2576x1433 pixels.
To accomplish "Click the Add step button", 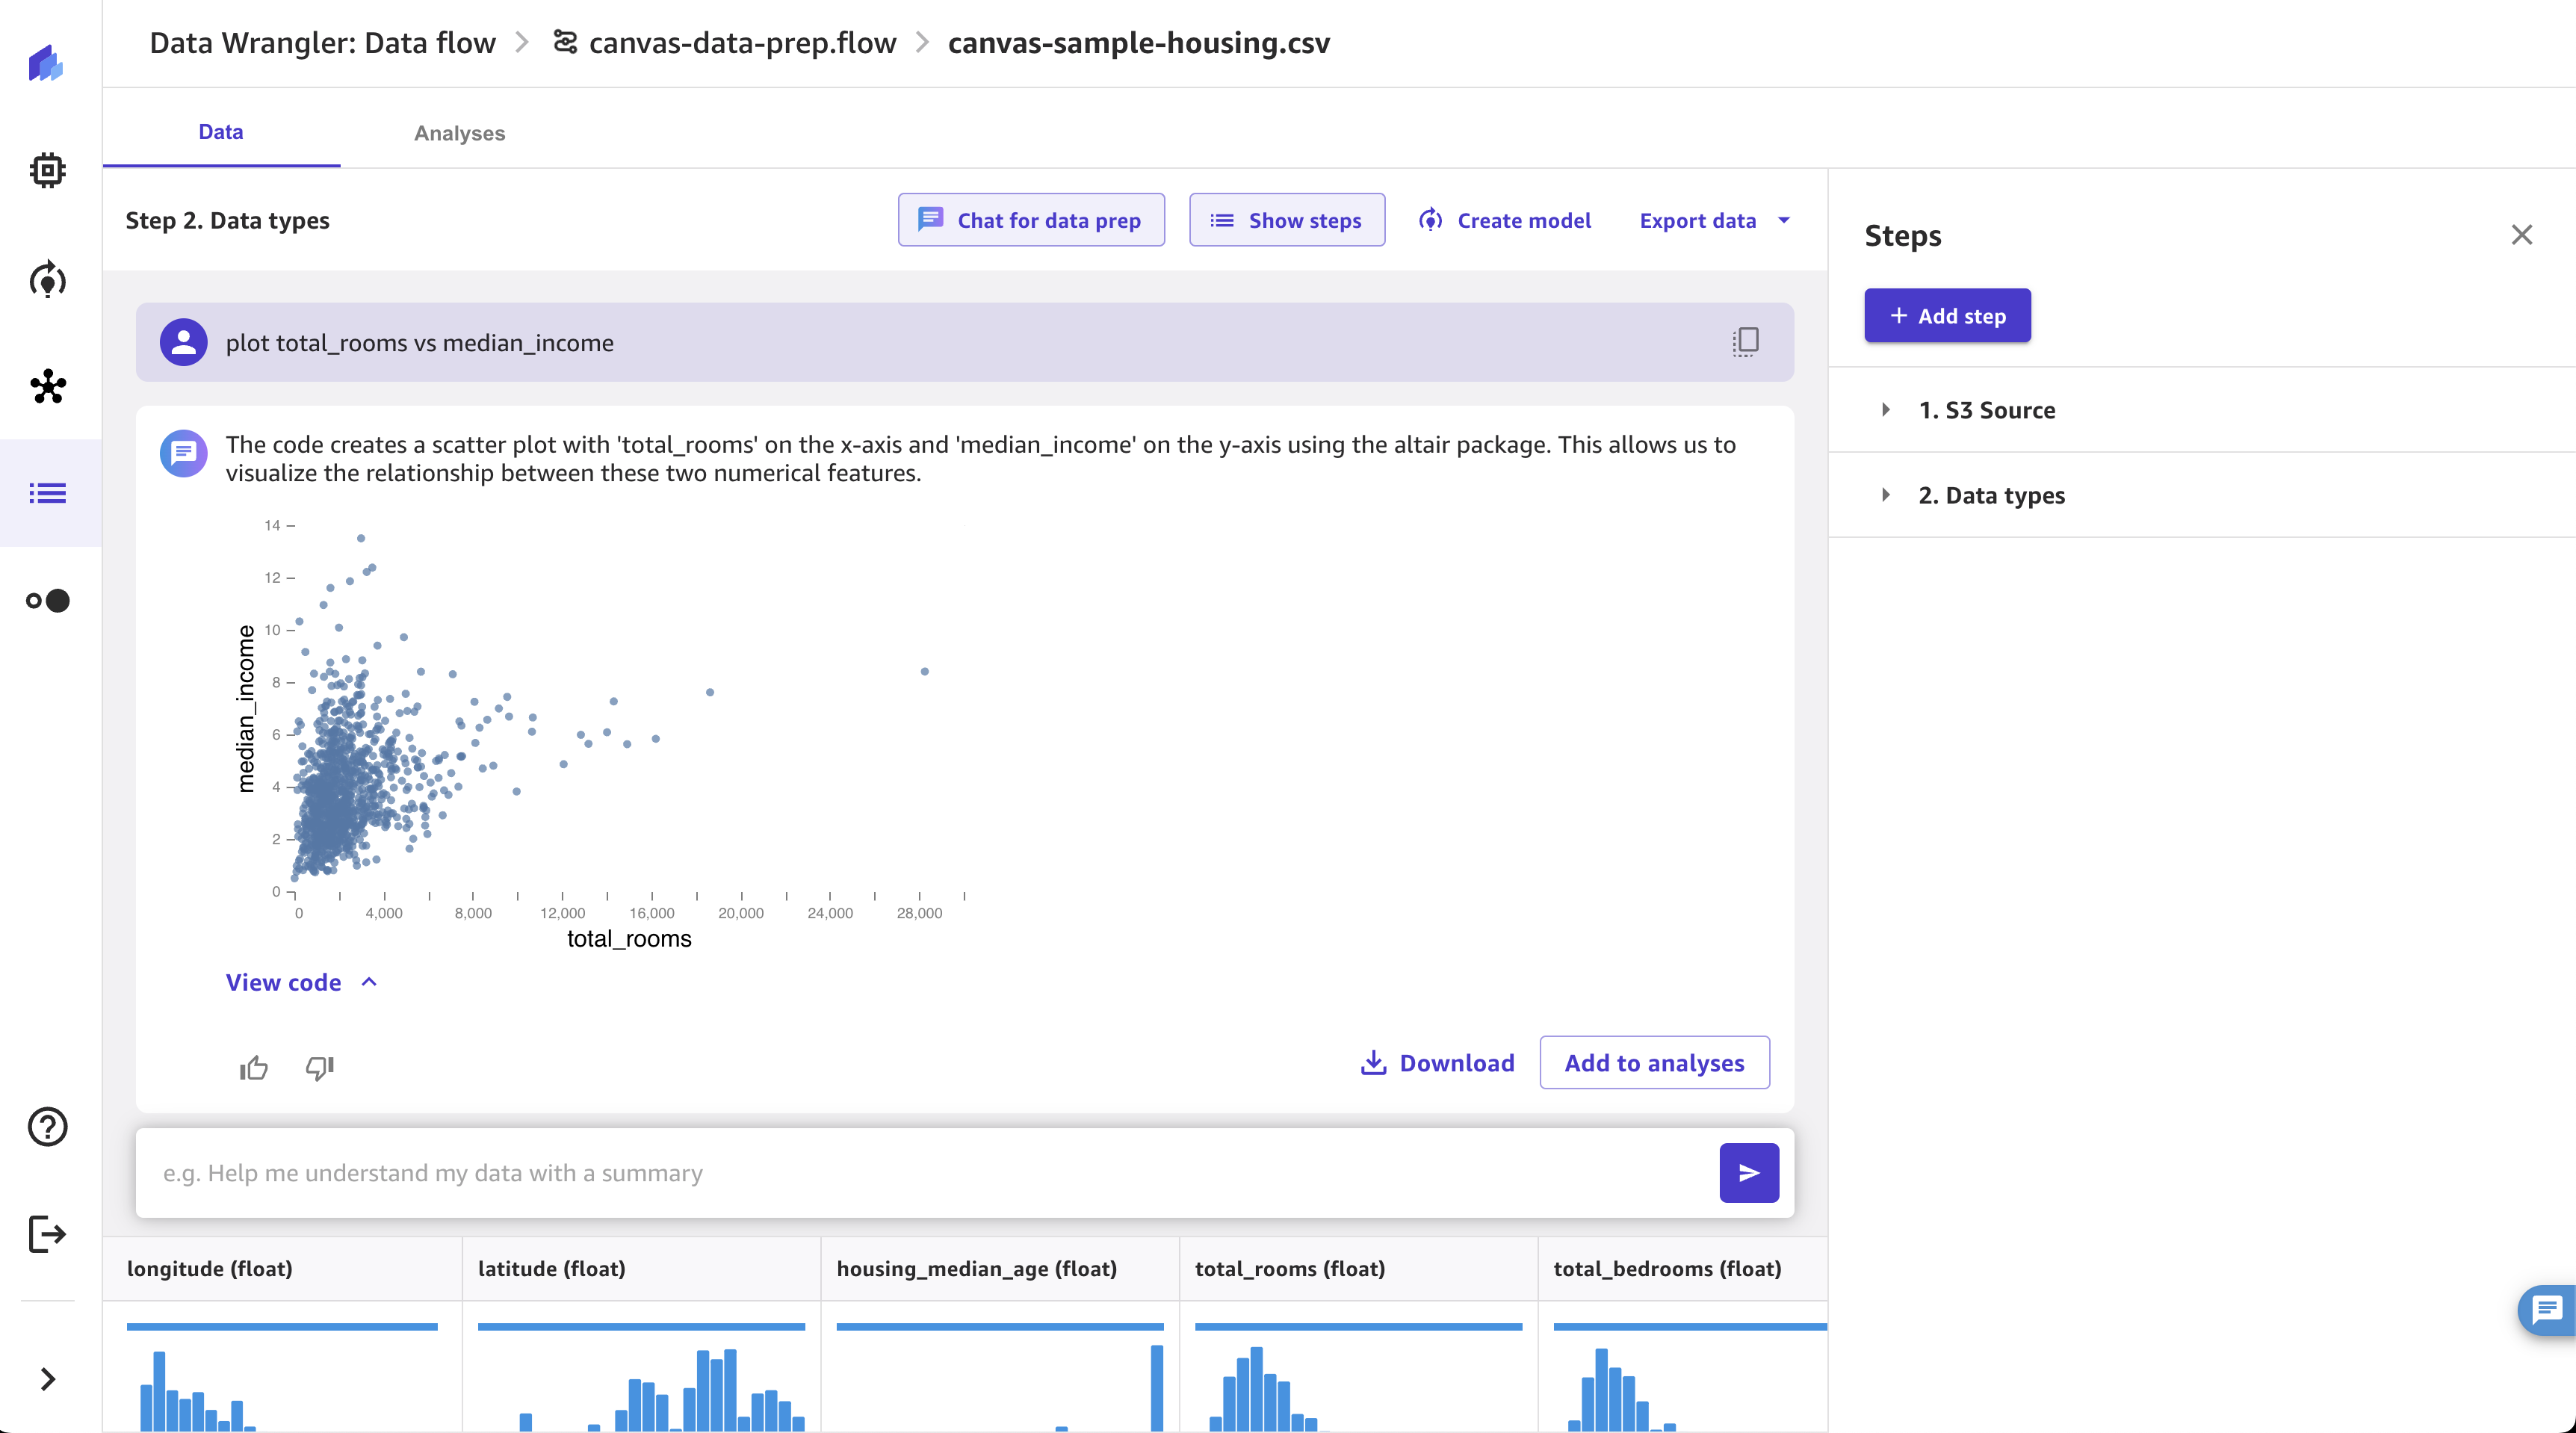I will tap(1948, 314).
